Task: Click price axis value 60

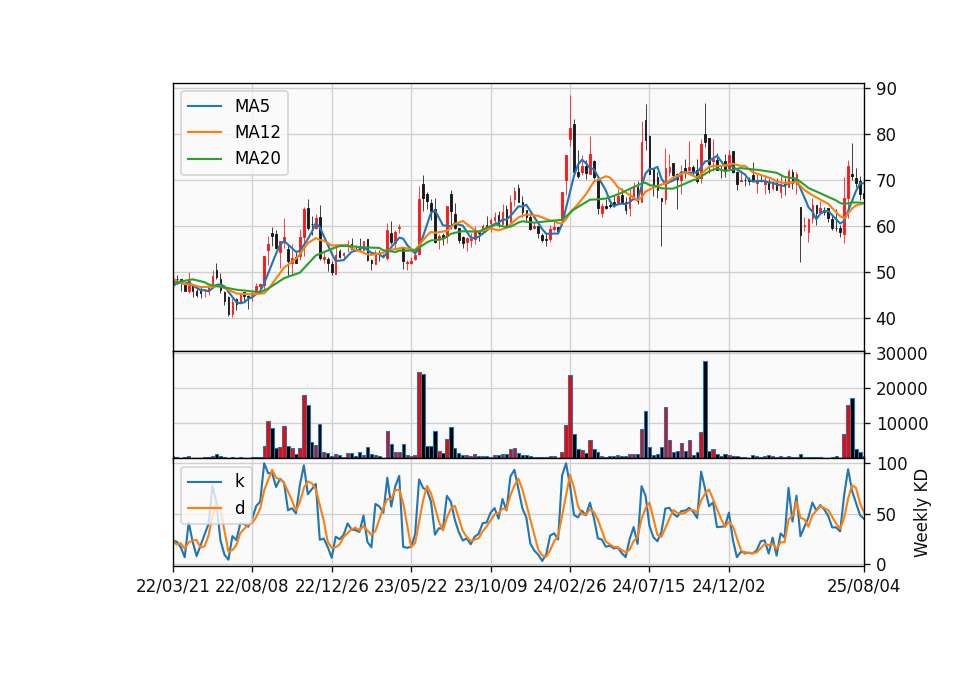Action: coord(886,227)
